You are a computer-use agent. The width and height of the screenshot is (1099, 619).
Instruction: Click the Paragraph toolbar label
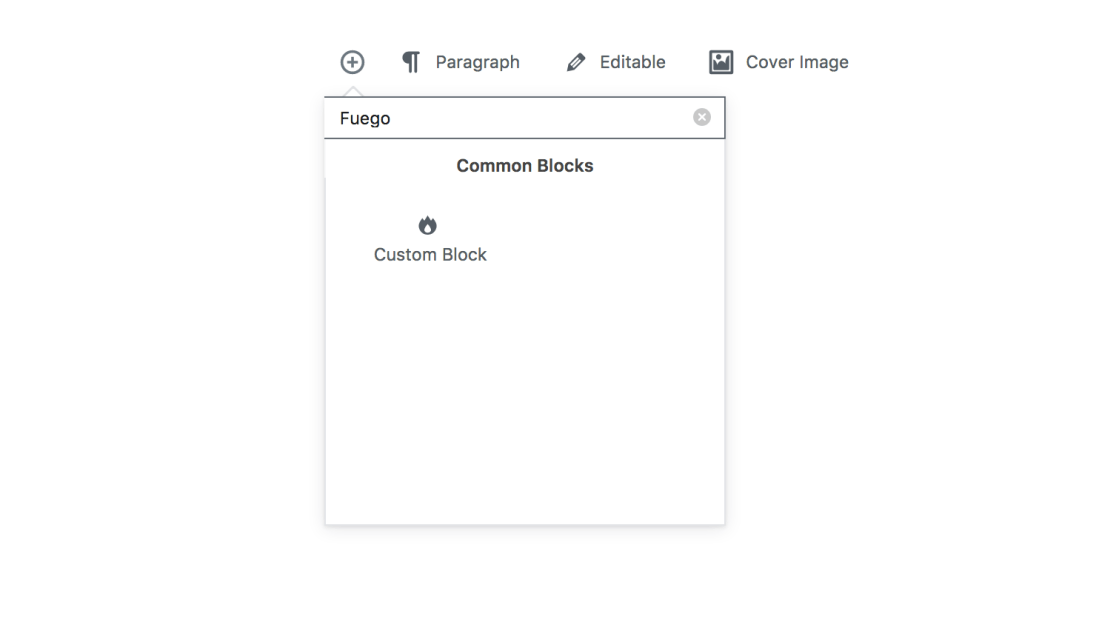(x=477, y=61)
